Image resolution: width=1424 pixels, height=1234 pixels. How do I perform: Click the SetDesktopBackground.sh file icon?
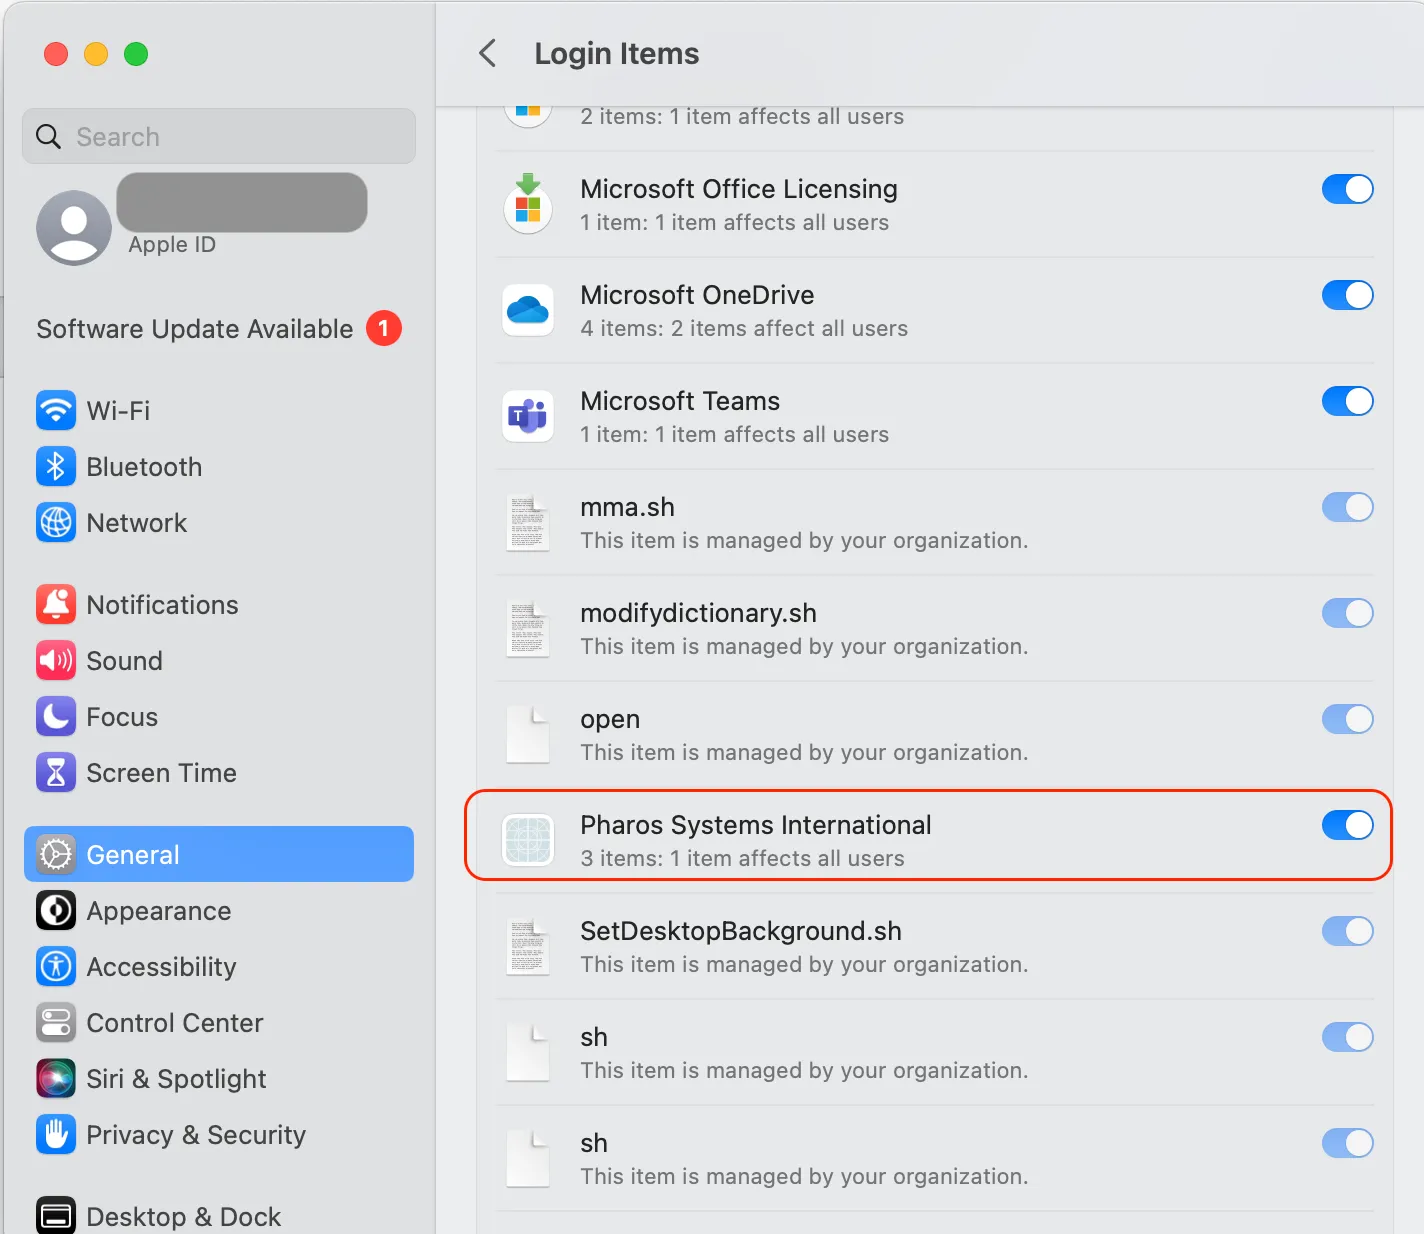(x=528, y=946)
